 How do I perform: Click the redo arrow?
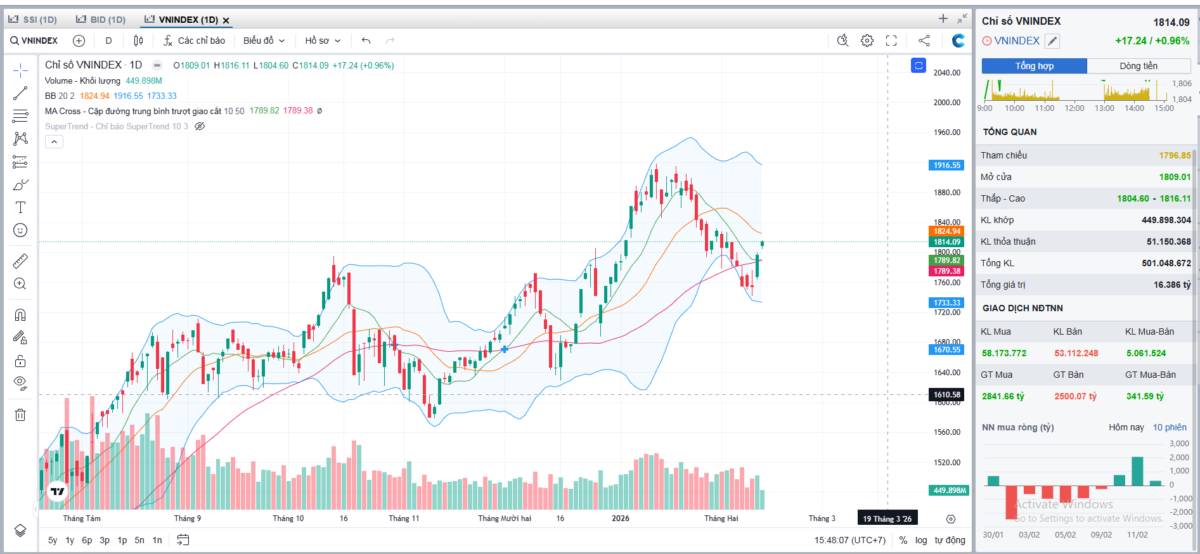390,40
